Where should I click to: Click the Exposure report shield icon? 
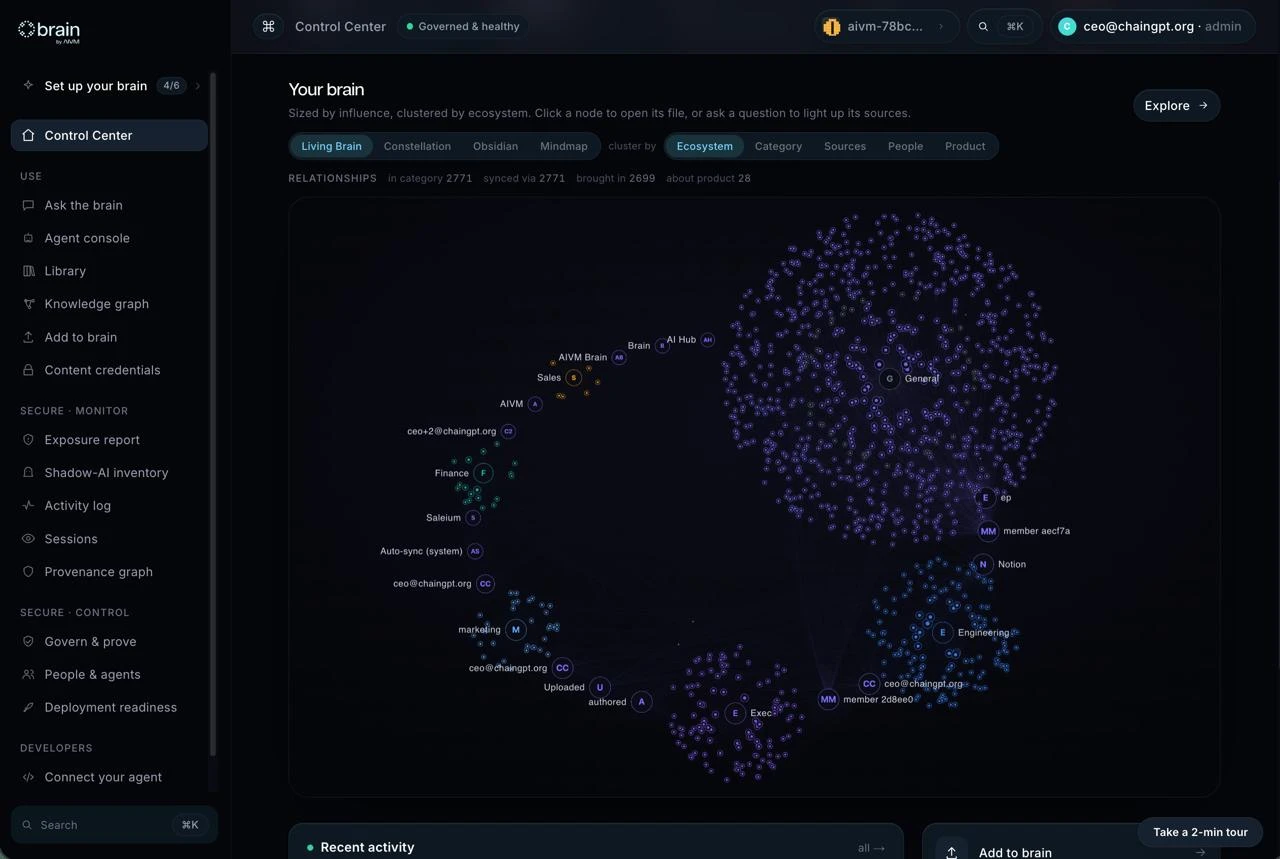click(x=28, y=440)
